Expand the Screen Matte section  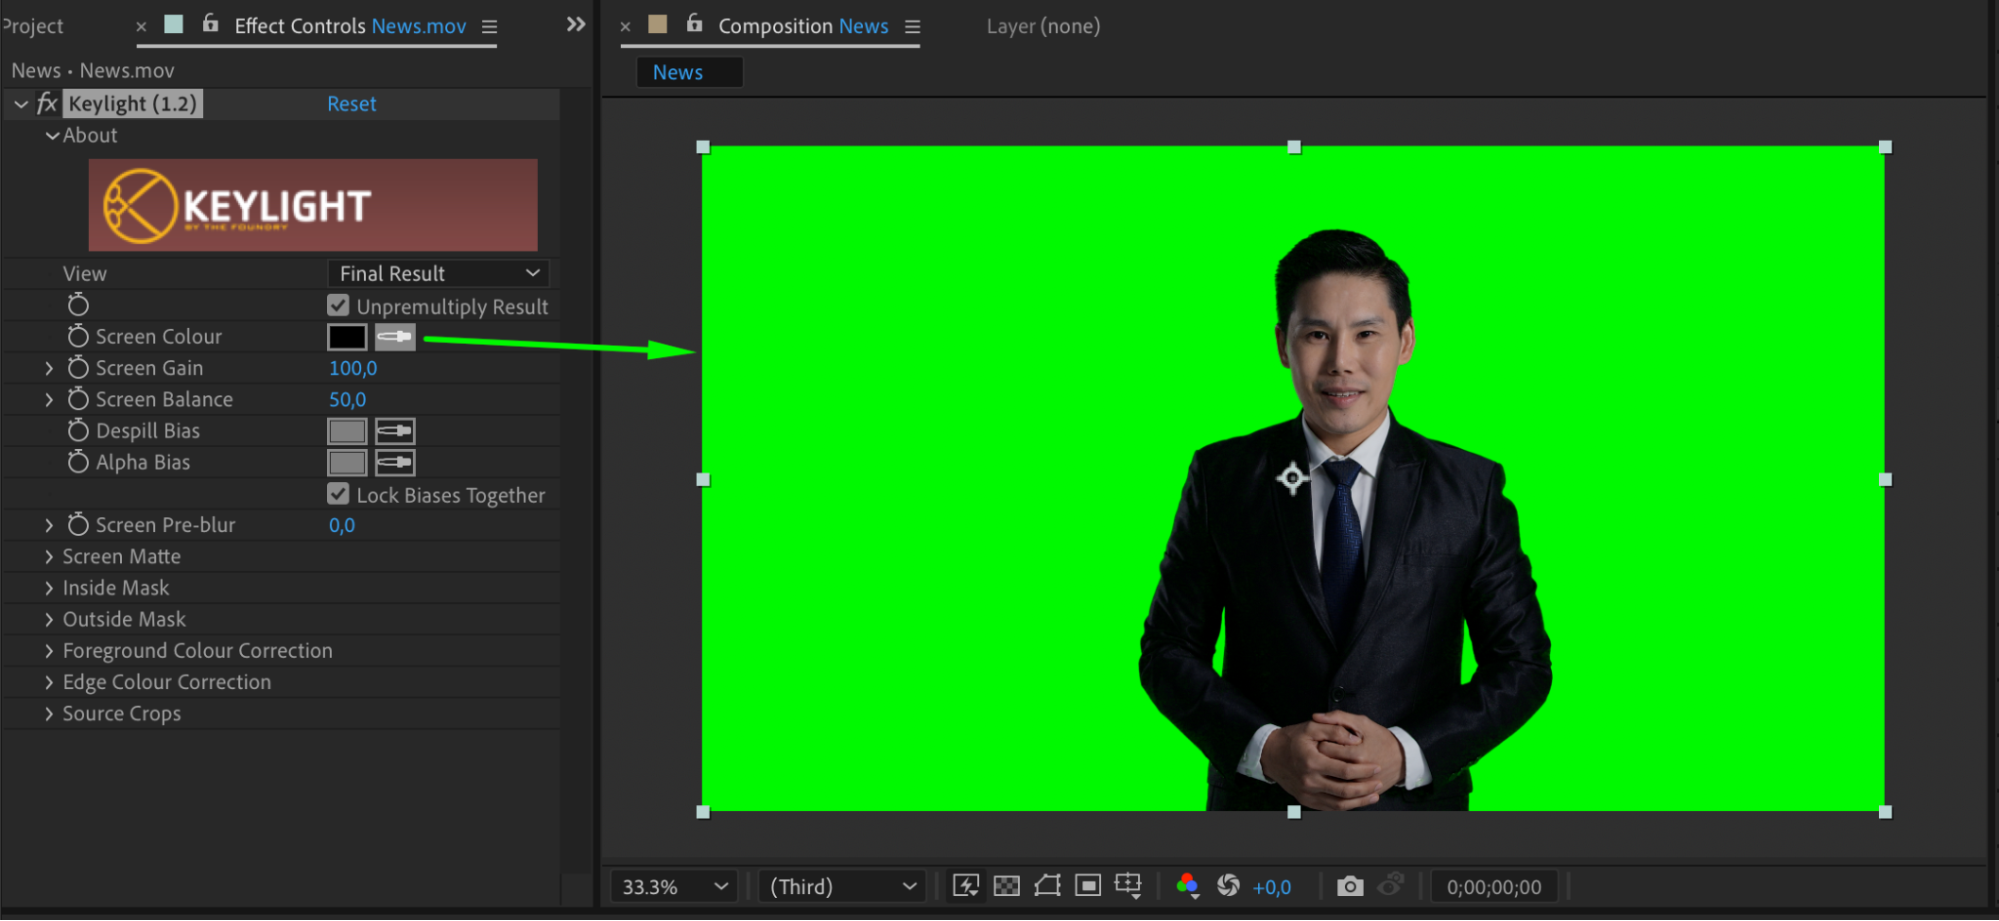49,557
